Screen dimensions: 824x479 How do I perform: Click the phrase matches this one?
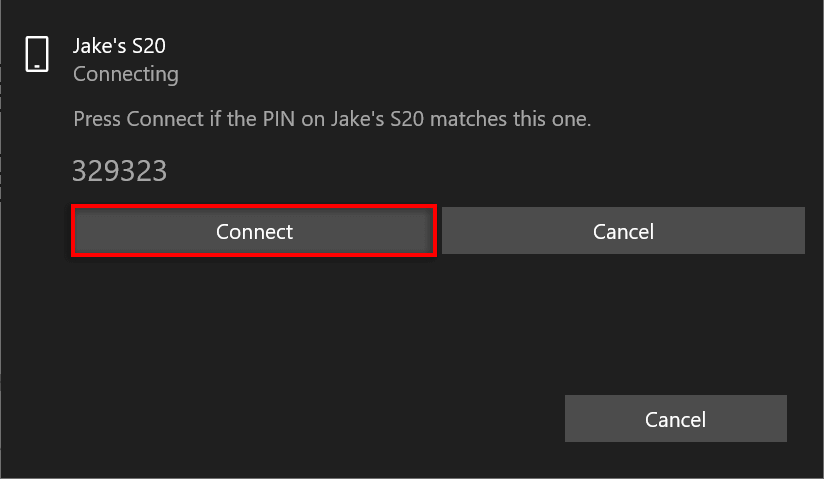[510, 119]
